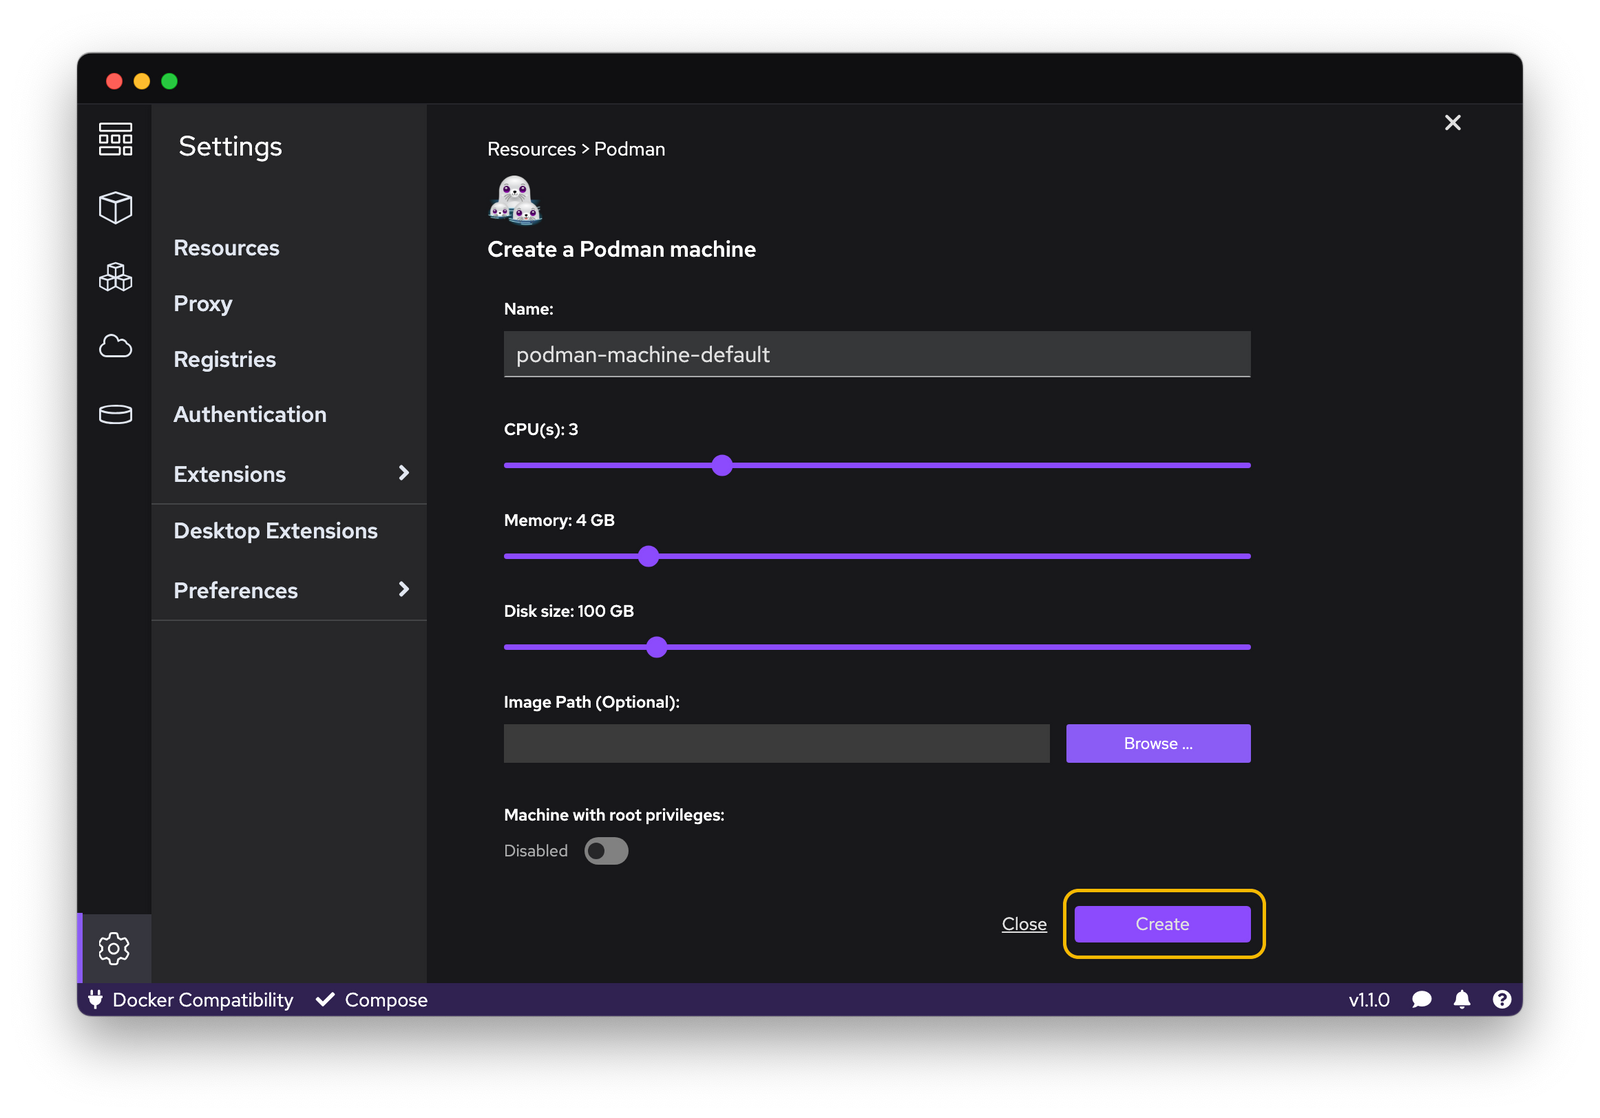1600x1118 pixels.
Task: Select Proxy in the settings menu
Action: (203, 304)
